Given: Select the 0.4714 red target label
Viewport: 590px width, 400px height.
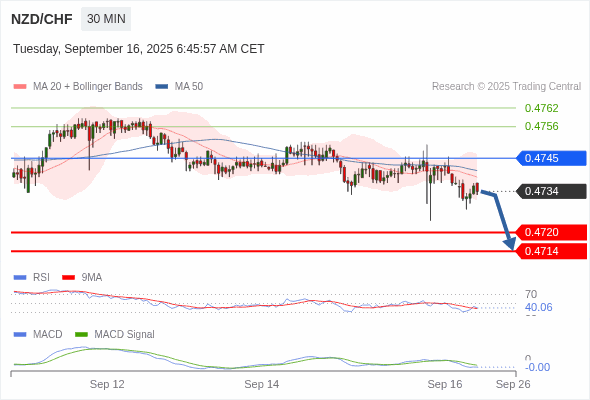Looking at the screenshot, I should [x=551, y=251].
